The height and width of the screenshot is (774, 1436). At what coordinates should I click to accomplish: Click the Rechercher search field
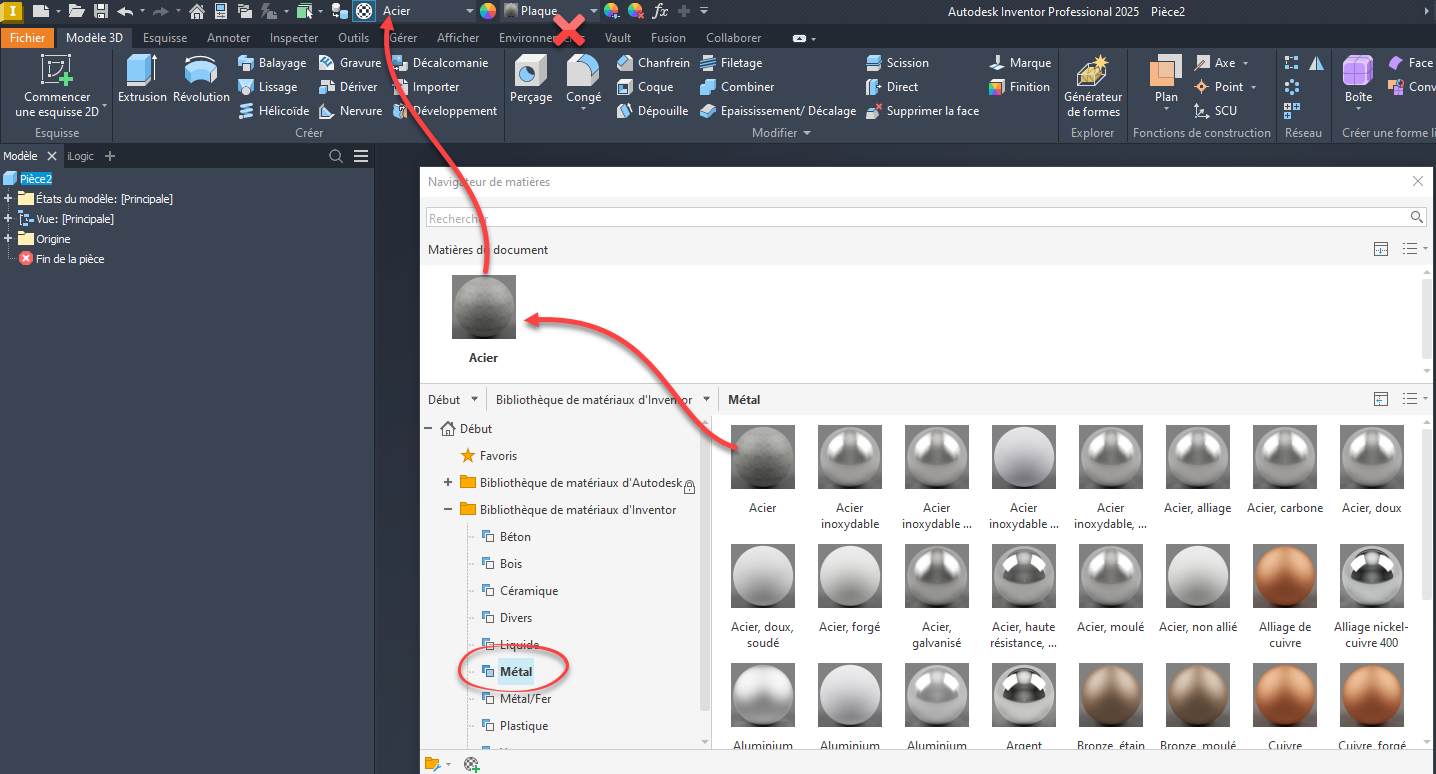coord(915,218)
